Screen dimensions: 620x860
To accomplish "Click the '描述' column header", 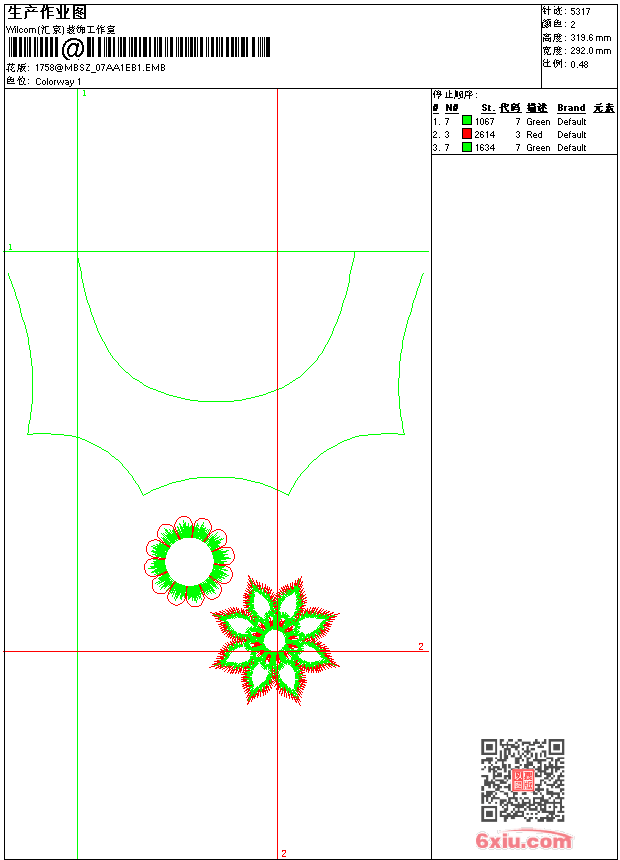I will coord(537,108).
